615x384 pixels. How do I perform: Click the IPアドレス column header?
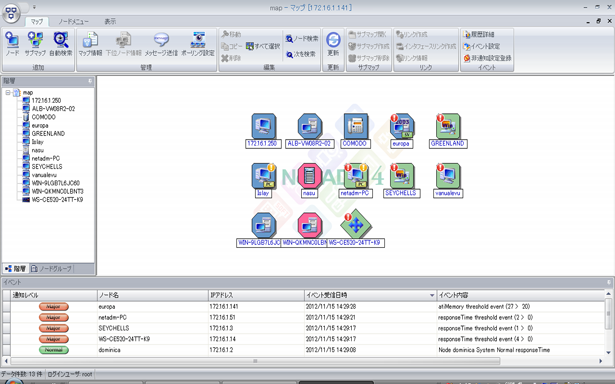(x=257, y=295)
